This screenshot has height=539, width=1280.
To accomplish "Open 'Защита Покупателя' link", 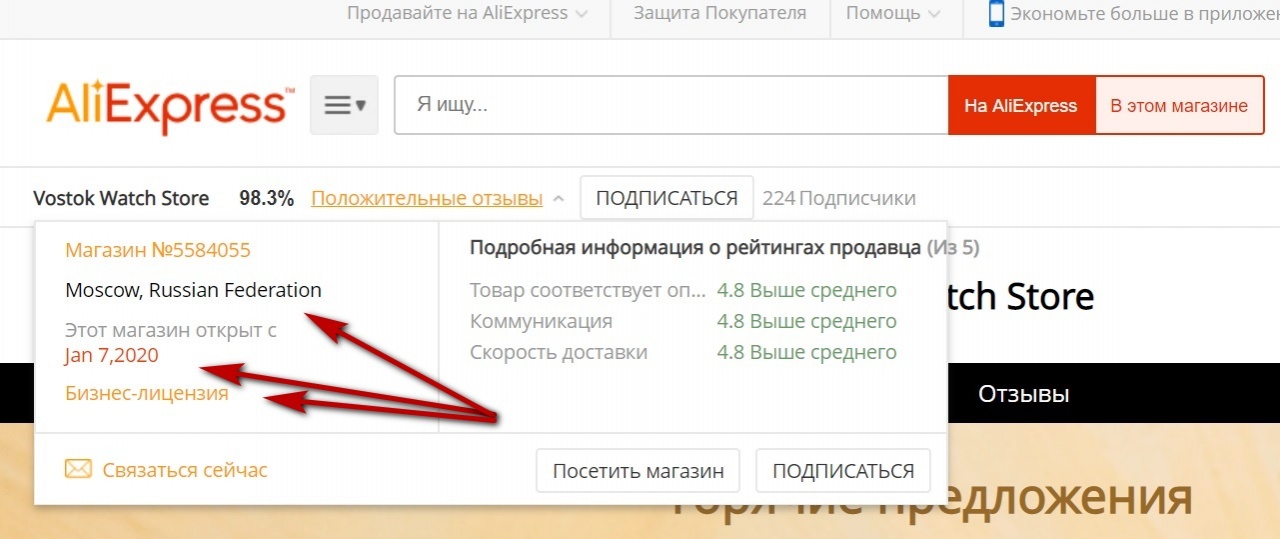I will tap(719, 14).
